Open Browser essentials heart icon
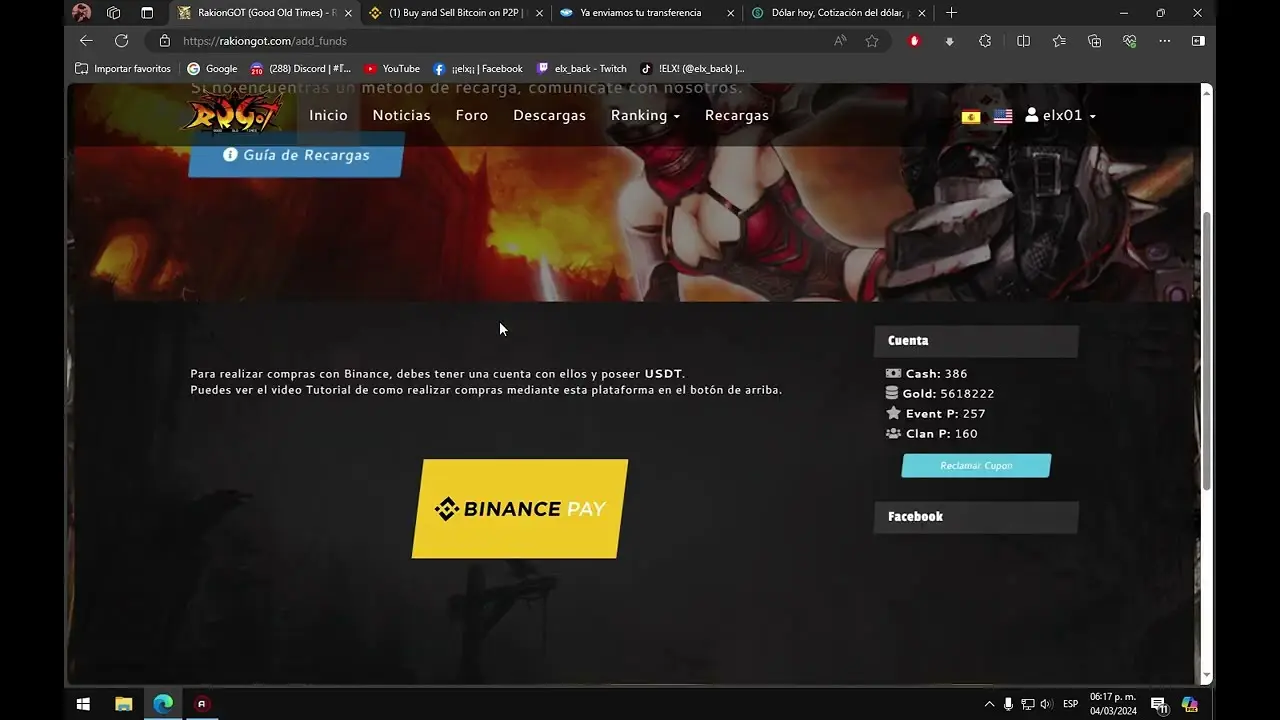 (x=1129, y=41)
